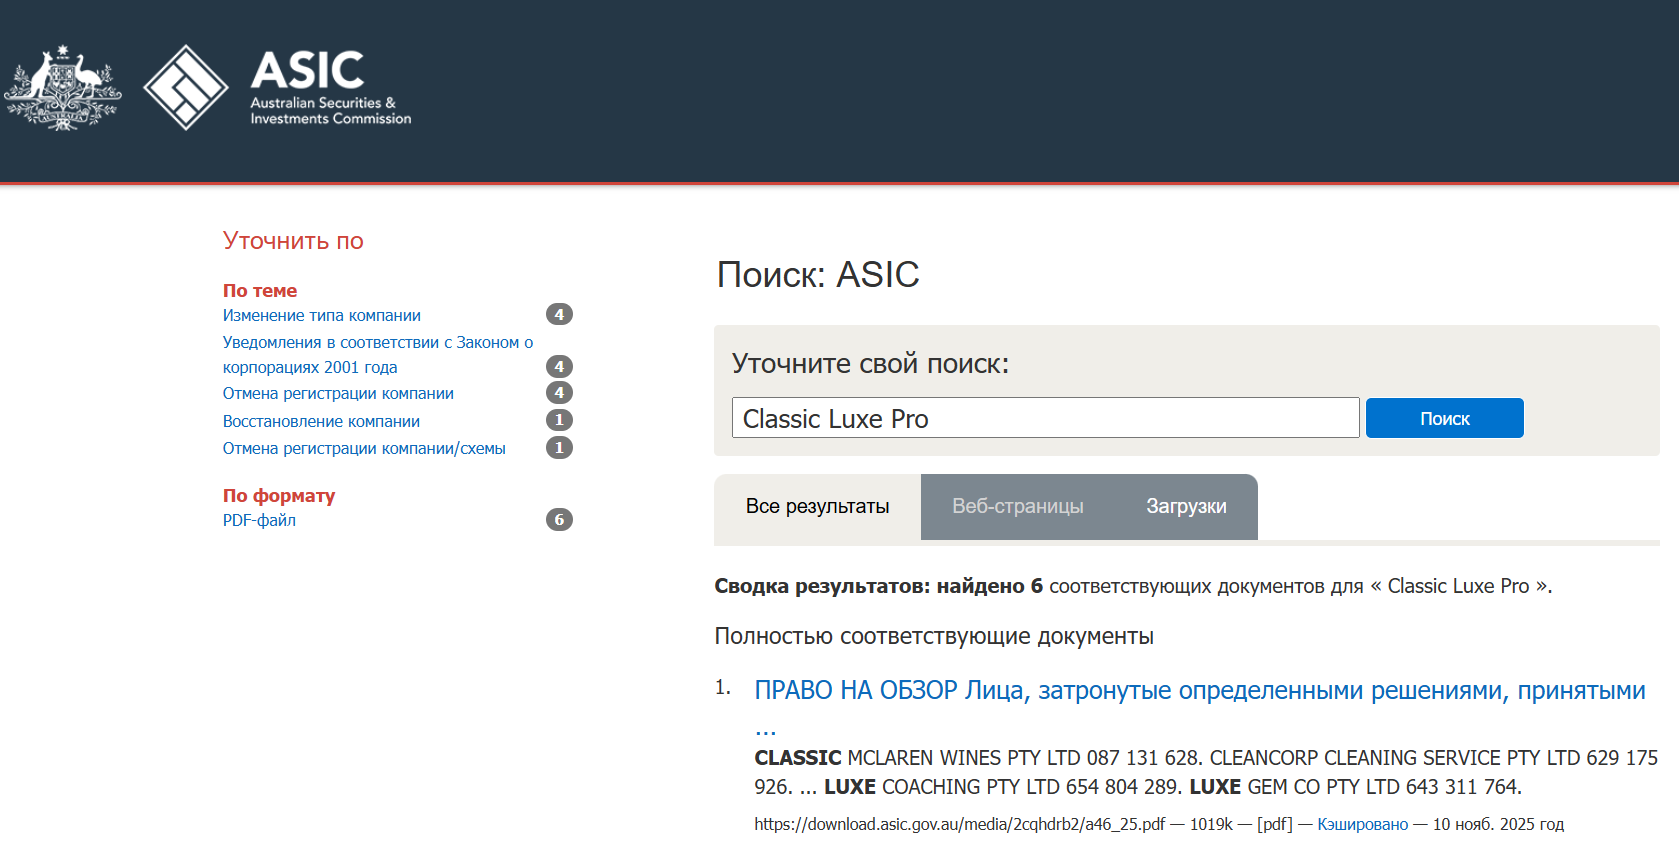The width and height of the screenshot is (1679, 847).
Task: Switch to the 'Все результаты' tab
Action: [x=817, y=507]
